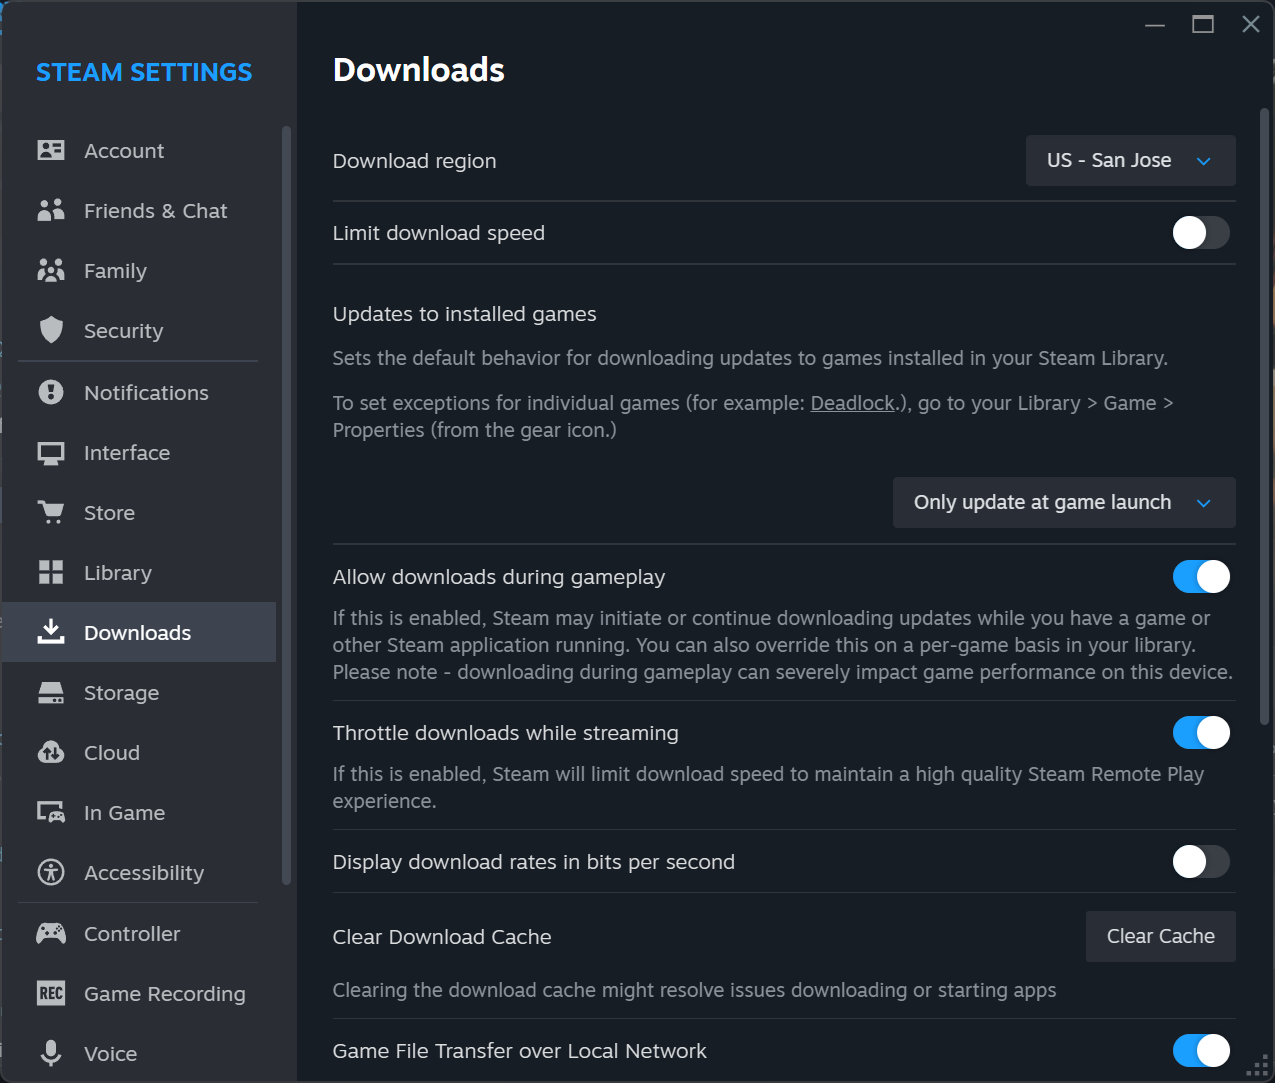1275x1083 pixels.
Task: Click the window resize grip in bottom corner
Action: click(x=1258, y=1066)
